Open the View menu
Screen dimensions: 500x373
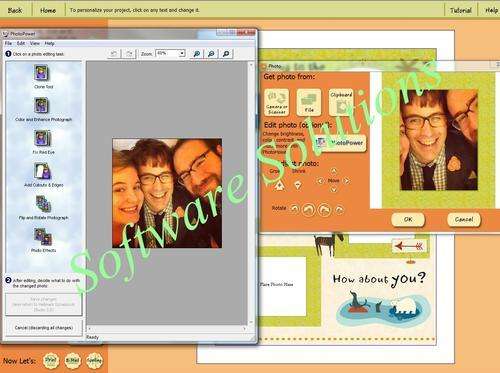pos(35,43)
